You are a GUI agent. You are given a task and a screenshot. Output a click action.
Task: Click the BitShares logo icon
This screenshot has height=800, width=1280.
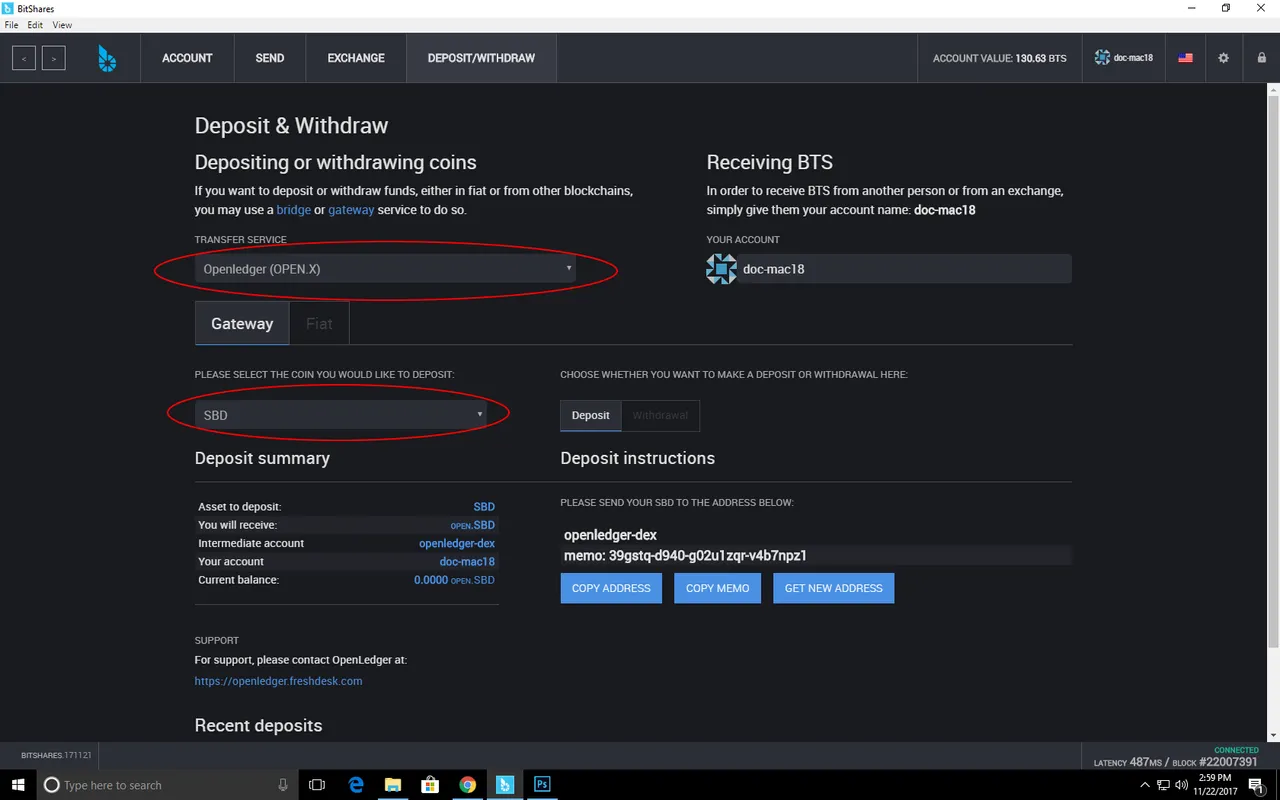coord(107,58)
